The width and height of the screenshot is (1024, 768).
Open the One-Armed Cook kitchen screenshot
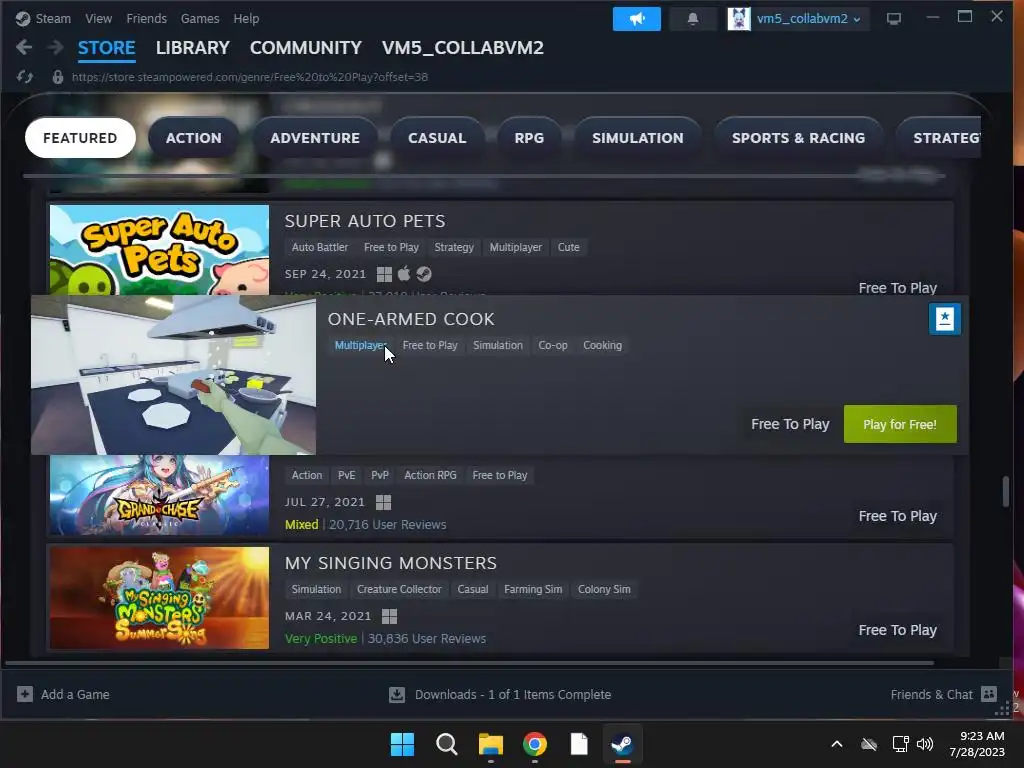click(x=174, y=375)
